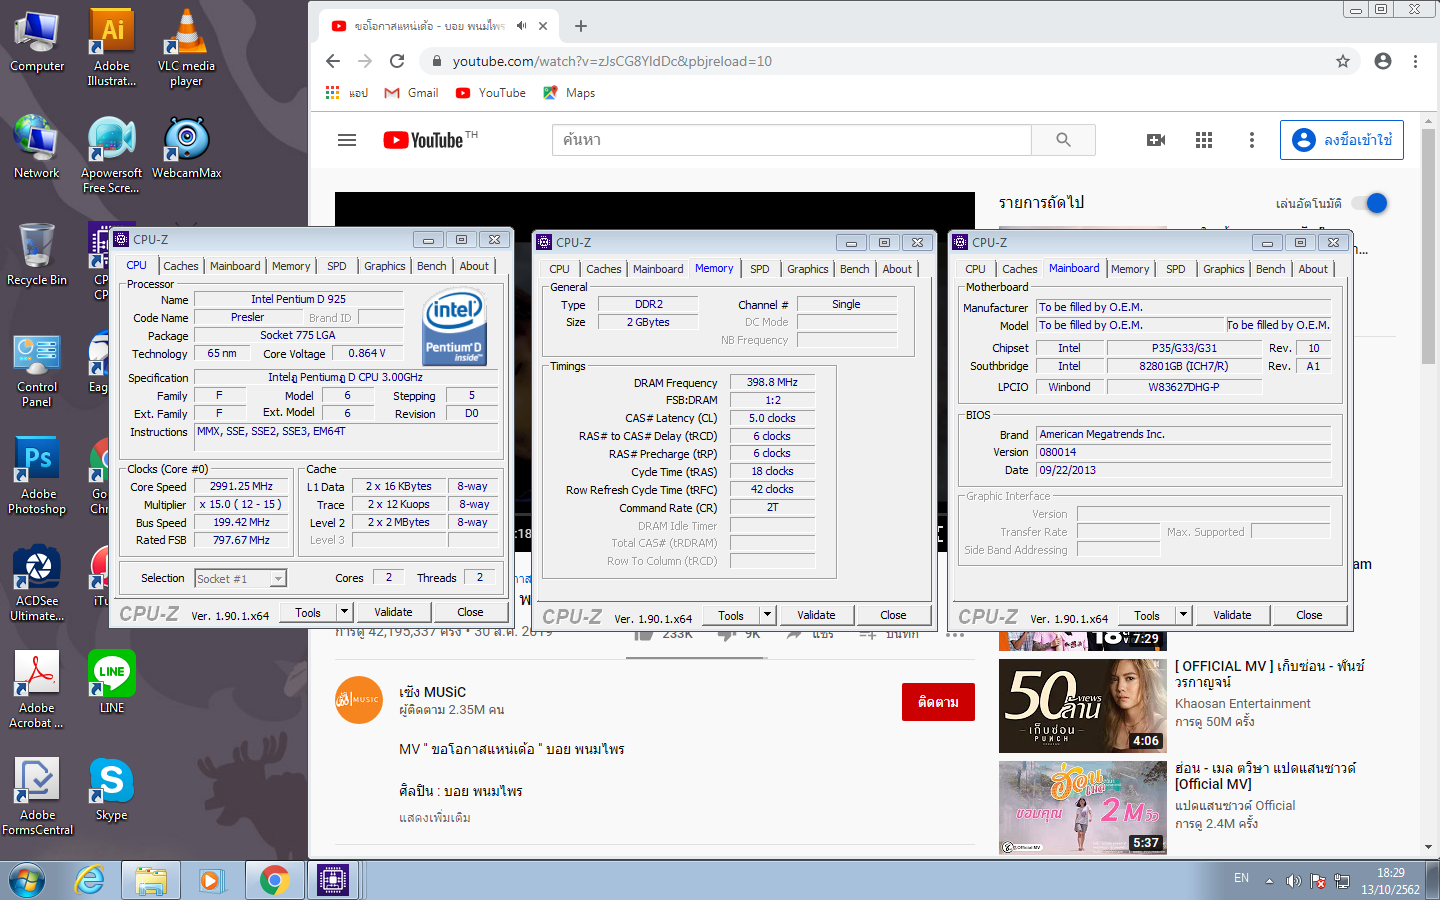This screenshot has height=900, width=1440.
Task: Open WebcamMax desktop shortcut
Action: 186,148
